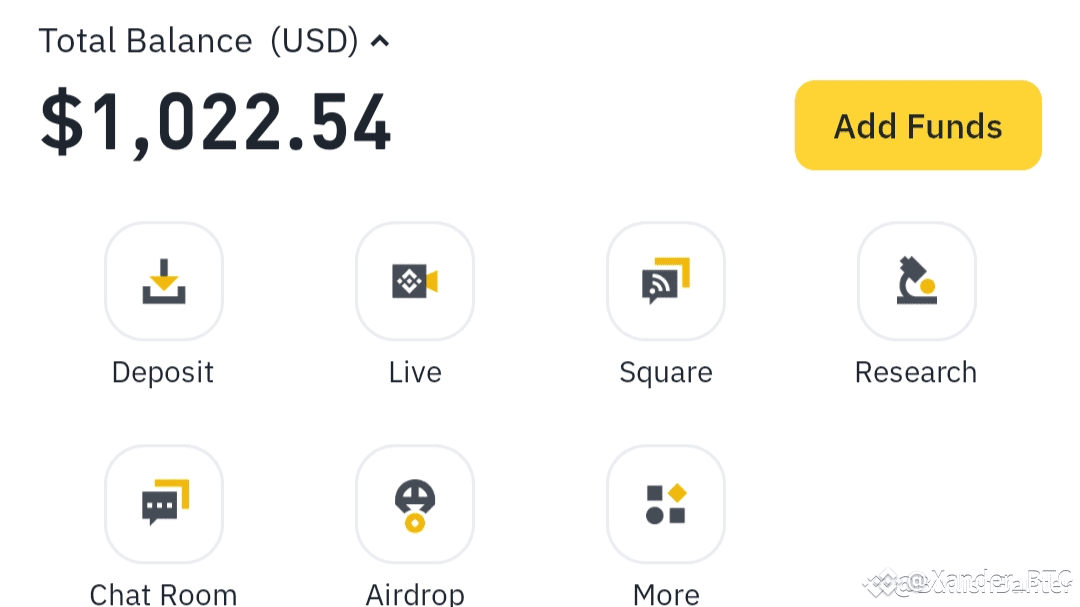The height and width of the screenshot is (607, 1080).
Task: Open the Deposit icon
Action: point(164,281)
